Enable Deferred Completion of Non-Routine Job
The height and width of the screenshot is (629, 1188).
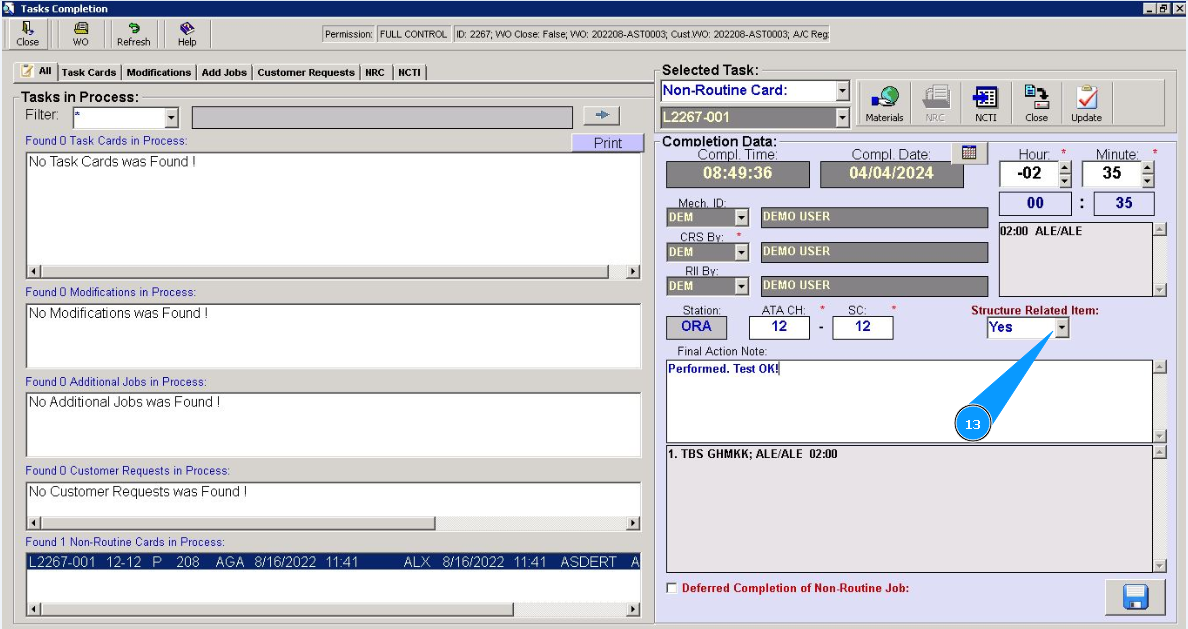(672, 588)
